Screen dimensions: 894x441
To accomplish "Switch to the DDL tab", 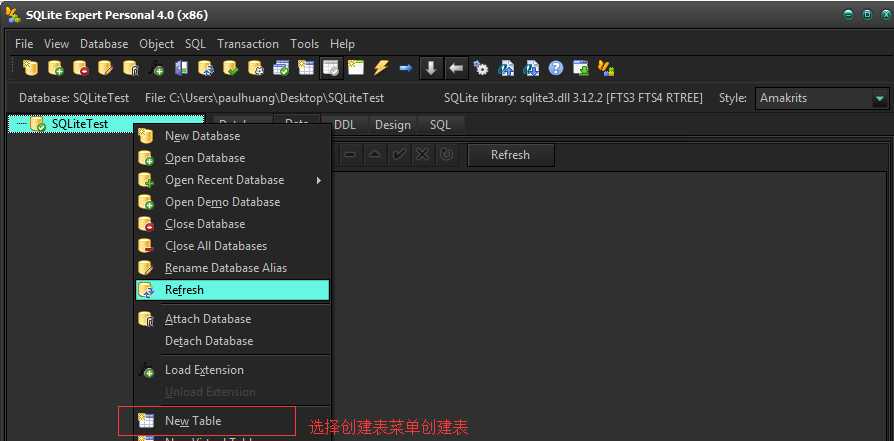I will coord(345,124).
